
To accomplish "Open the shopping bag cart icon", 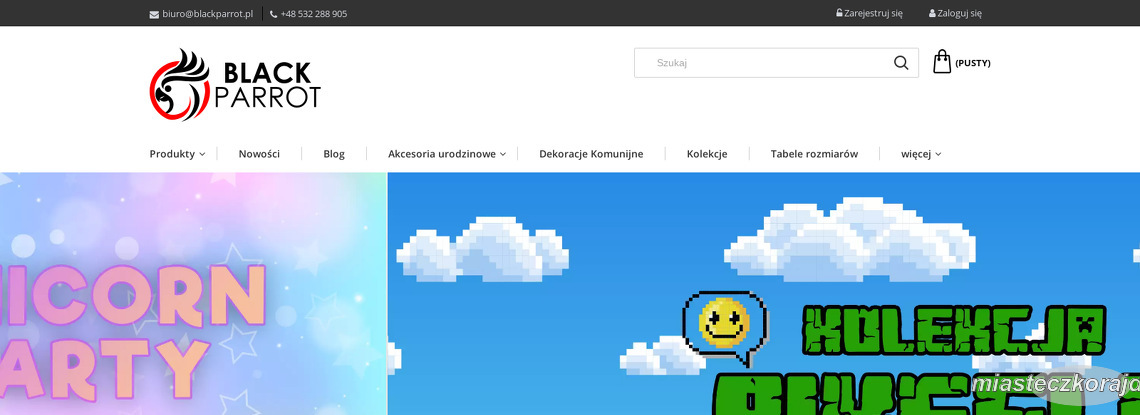I will click(942, 62).
